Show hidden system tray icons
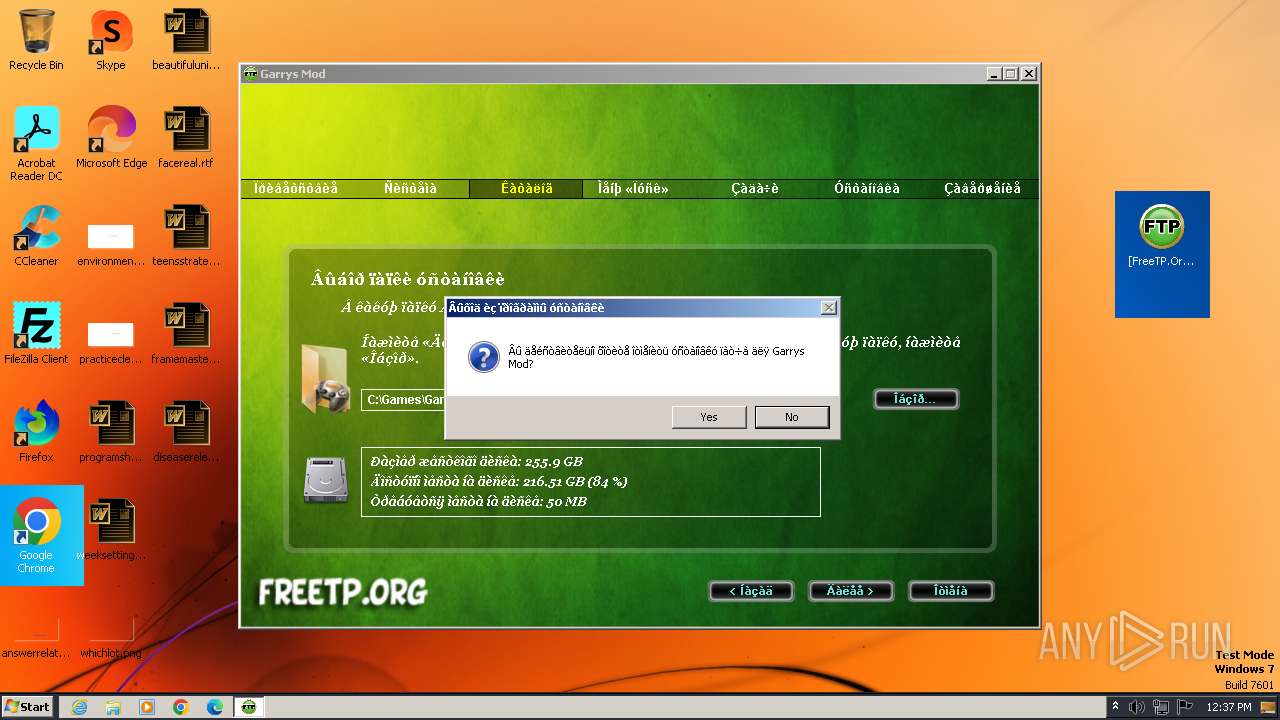Image resolution: width=1280 pixels, height=720 pixels. 1116,706
